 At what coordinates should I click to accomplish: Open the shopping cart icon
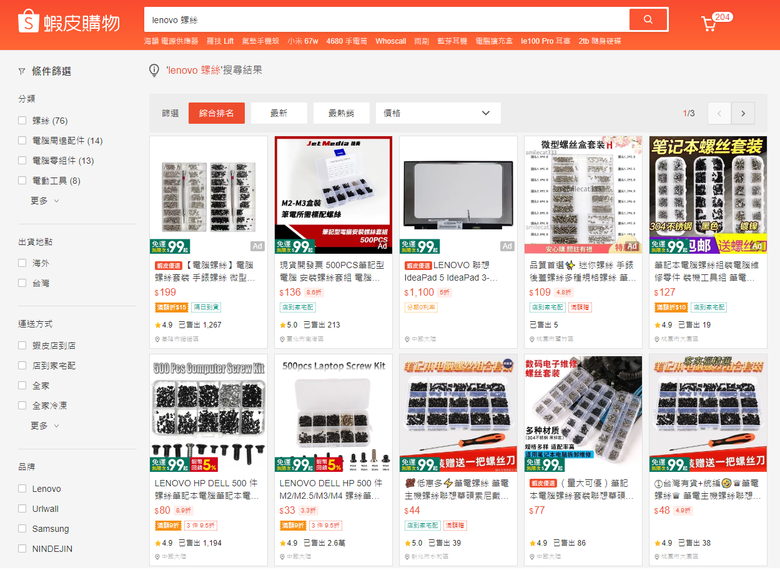707,24
